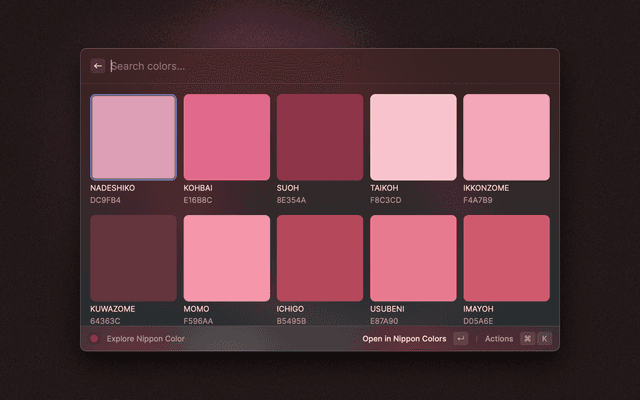
Task: Click the TAIKOH hex code F8C3CD
Action: (385, 200)
